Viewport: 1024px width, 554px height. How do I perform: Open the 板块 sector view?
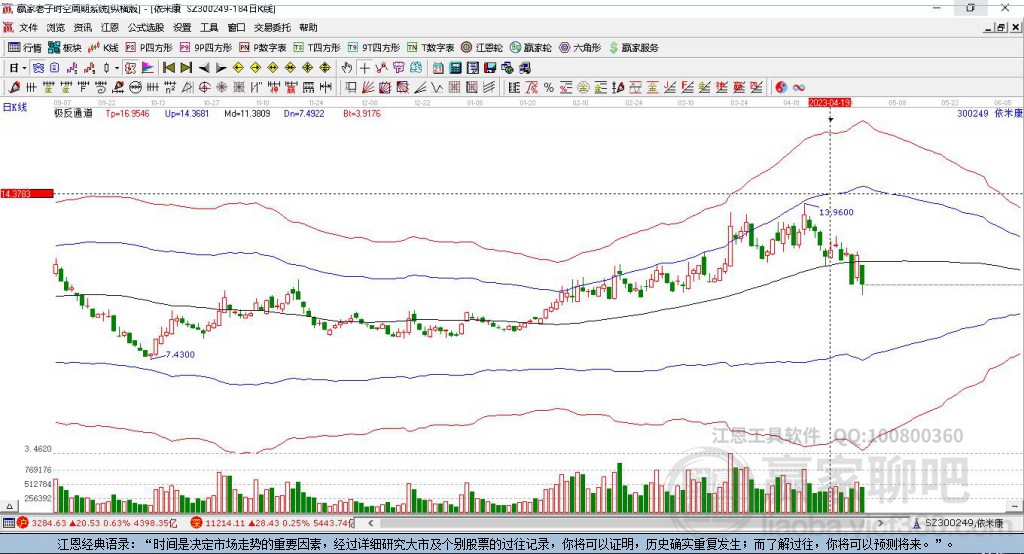click(65, 48)
